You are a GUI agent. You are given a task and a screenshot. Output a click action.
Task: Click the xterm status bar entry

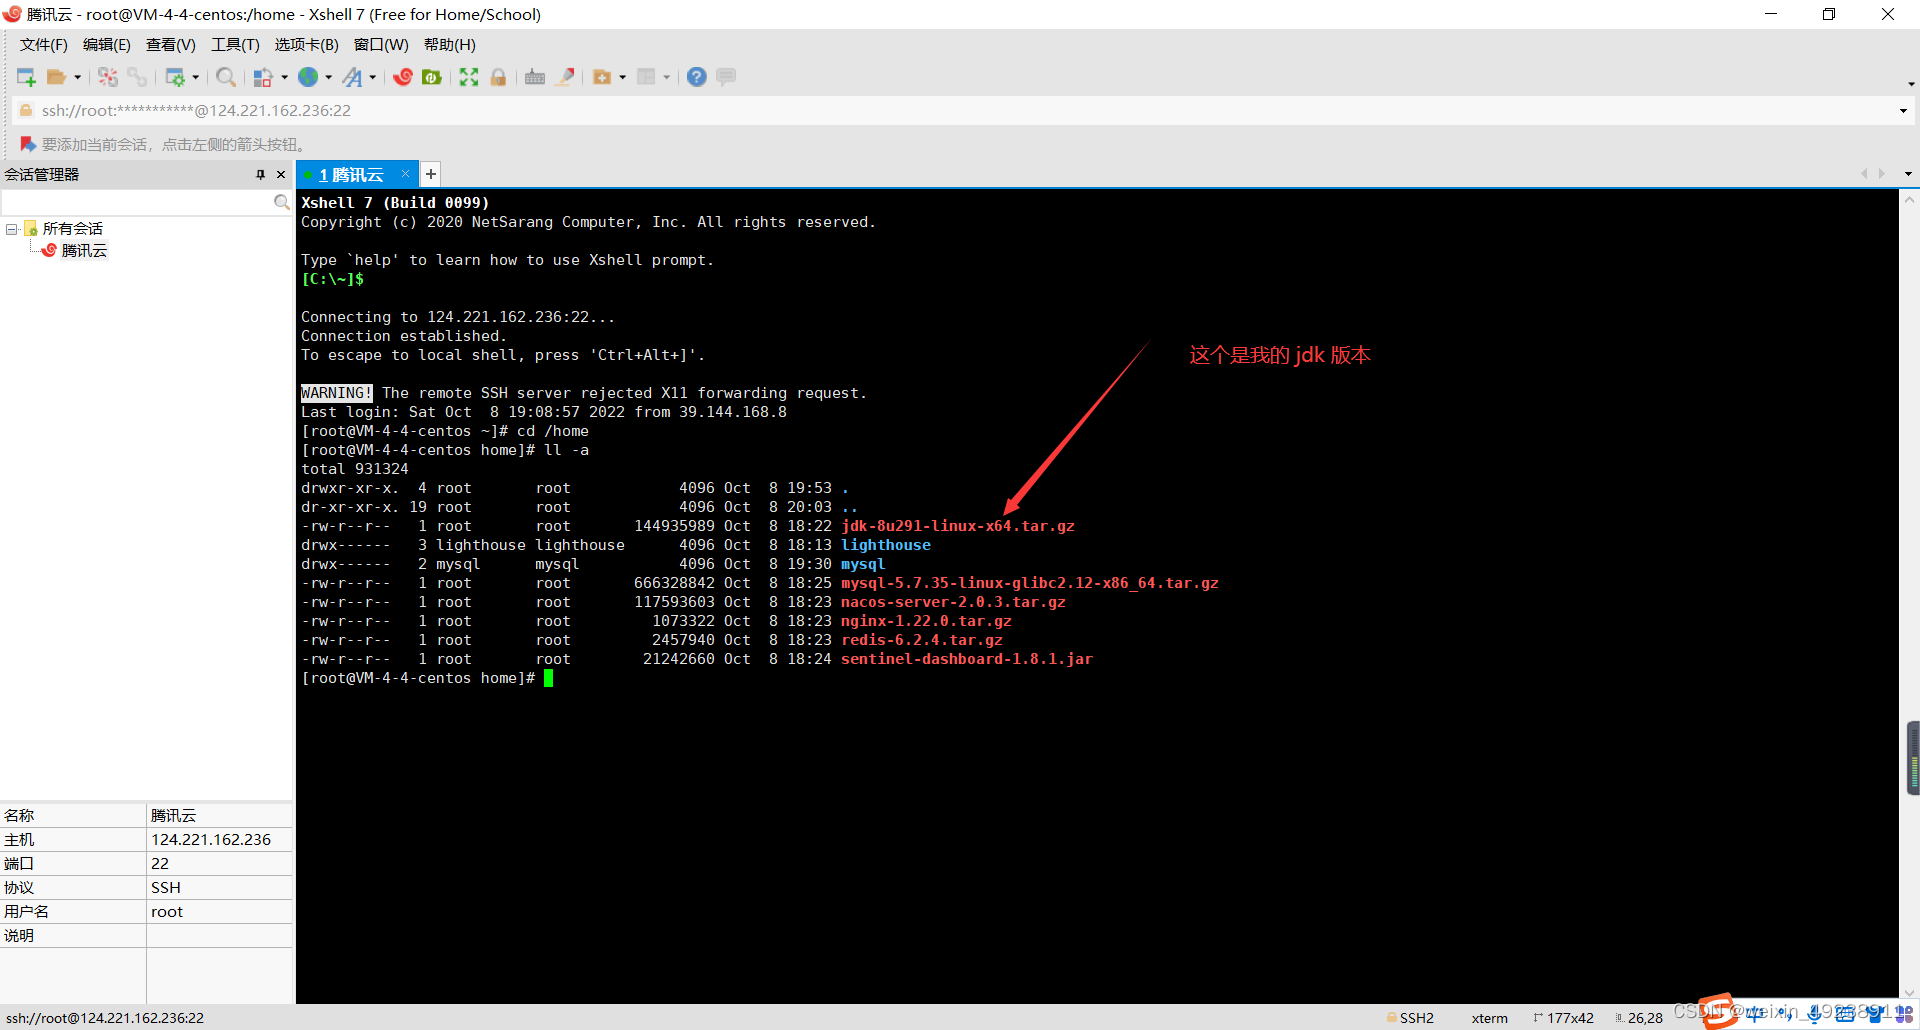[x=1489, y=1018]
